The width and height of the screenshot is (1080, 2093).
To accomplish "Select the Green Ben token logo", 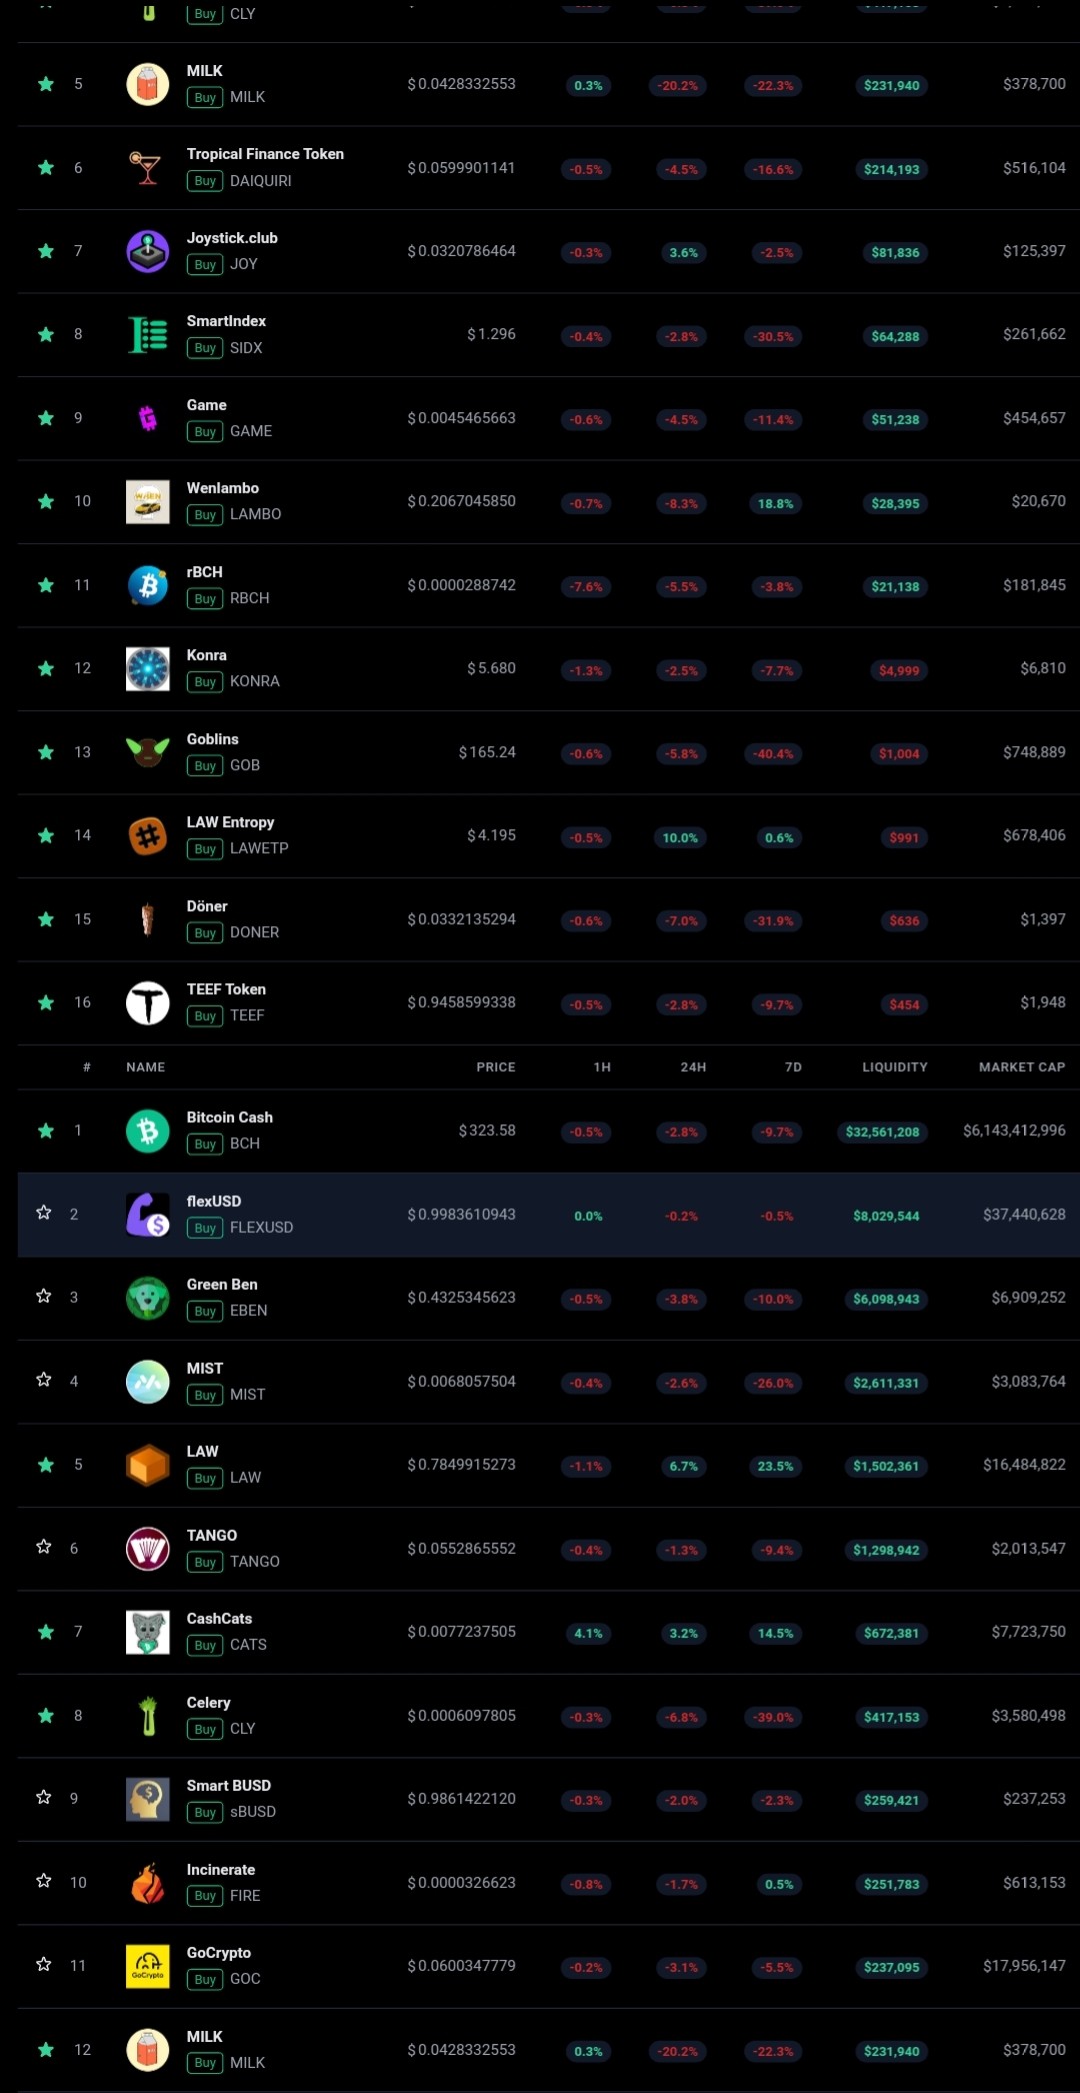I will (148, 1298).
